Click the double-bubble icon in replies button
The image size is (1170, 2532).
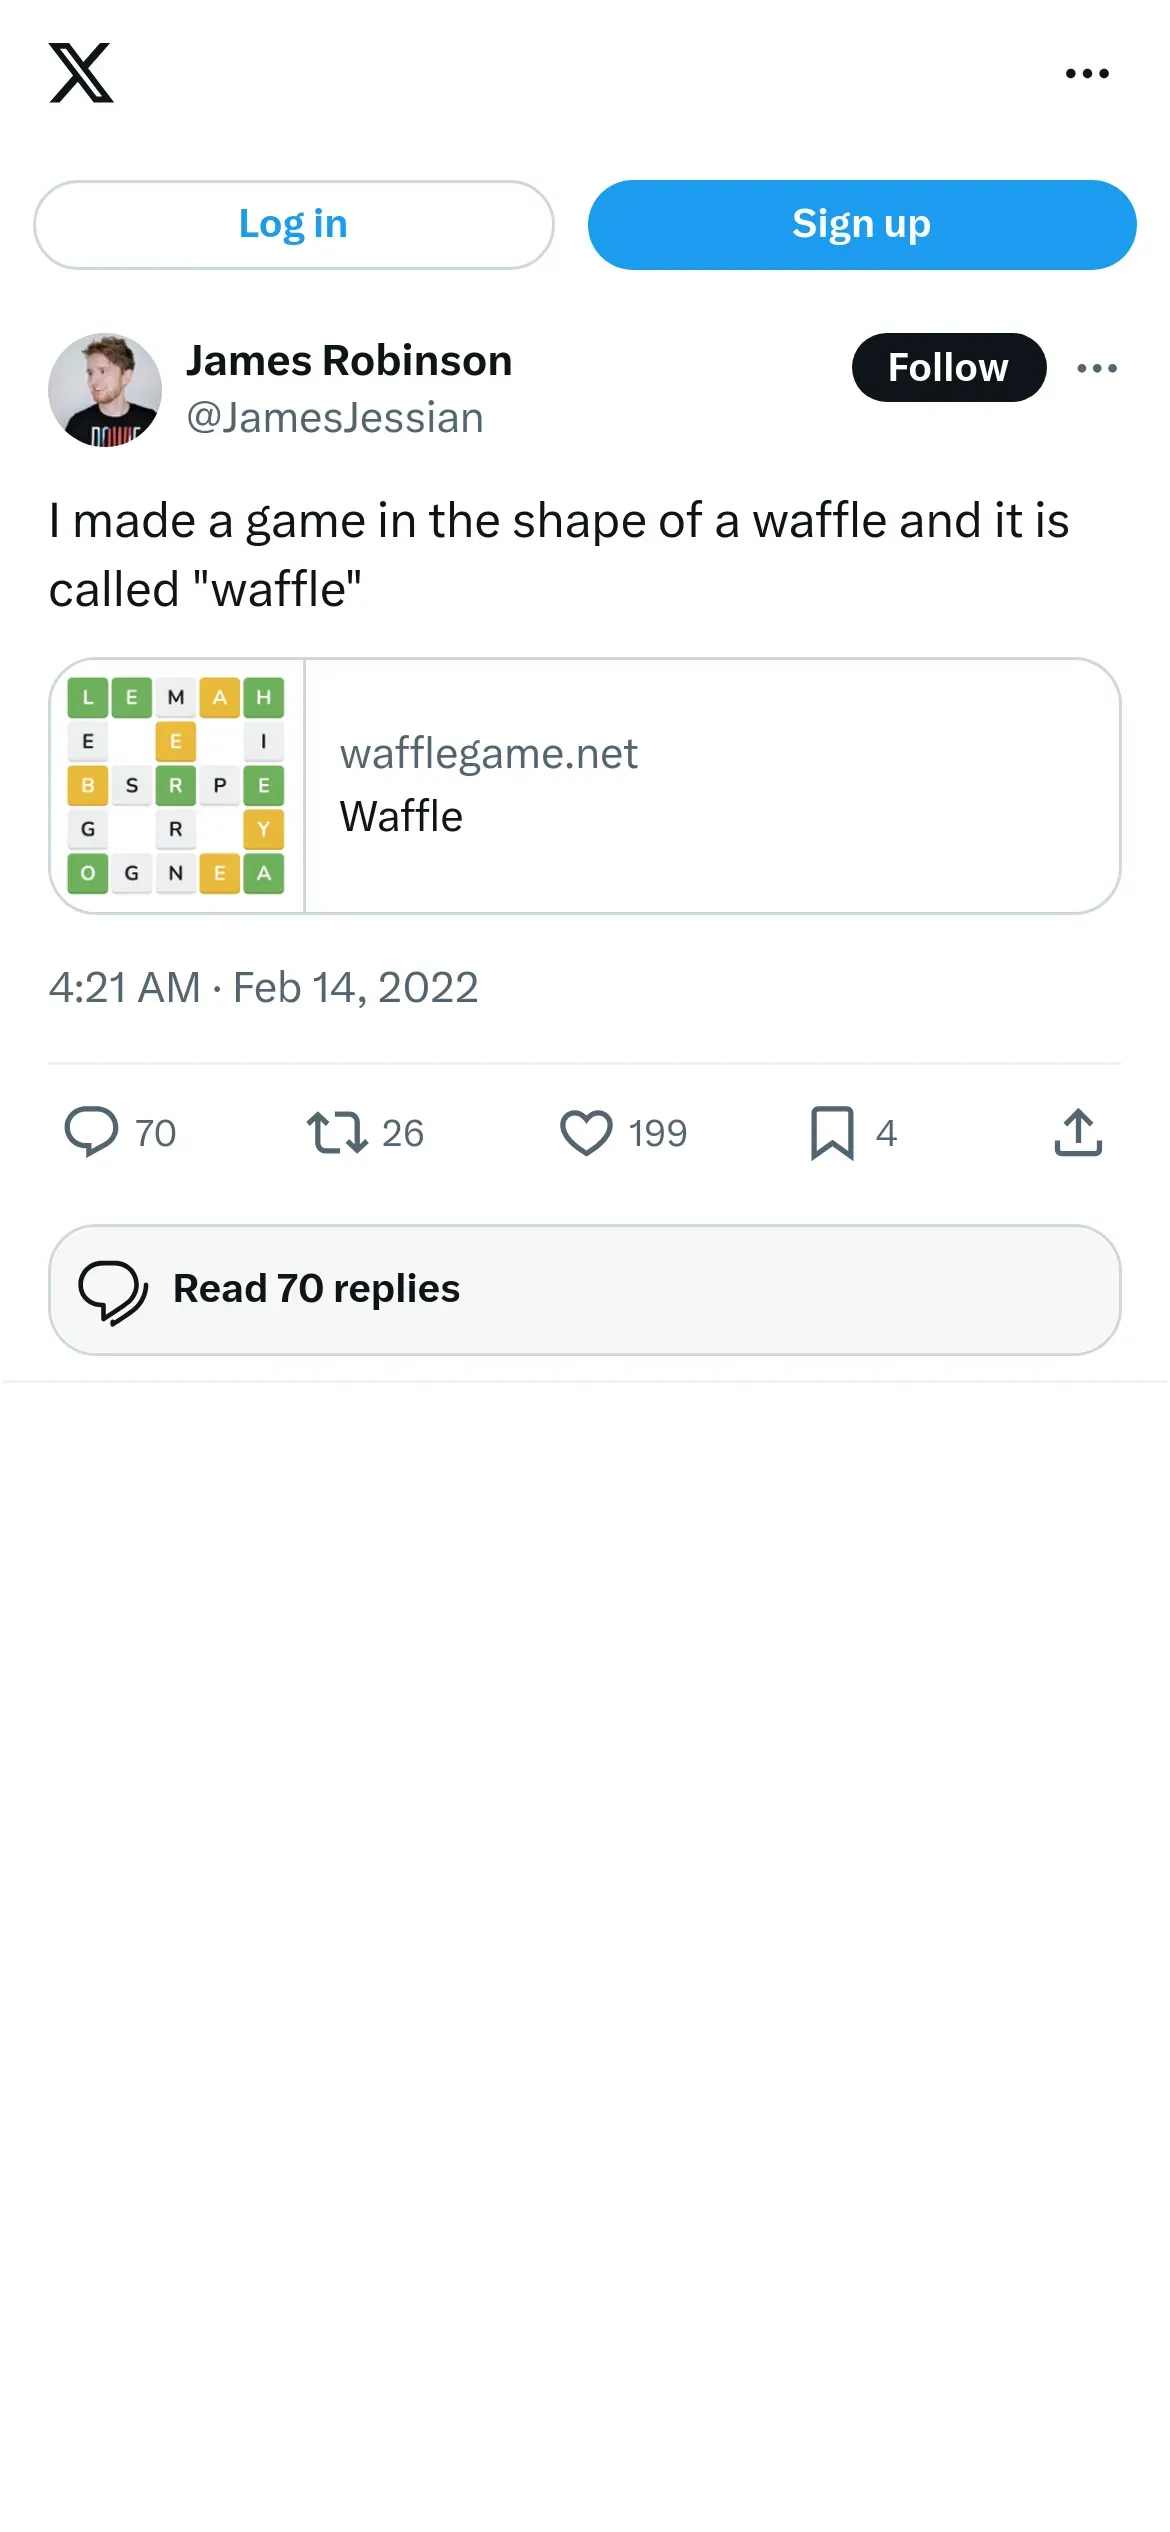tap(113, 1291)
